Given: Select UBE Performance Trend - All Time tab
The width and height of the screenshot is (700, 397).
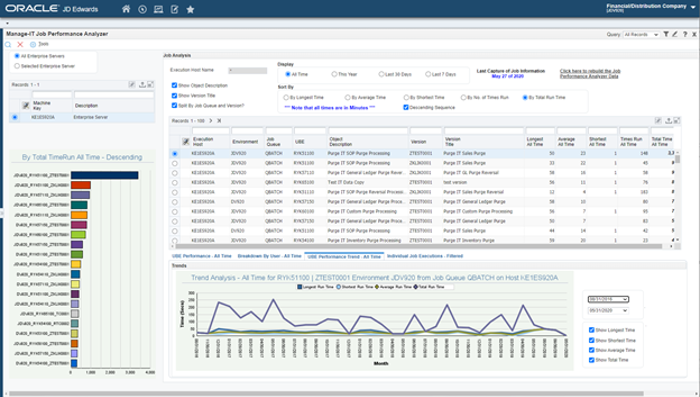Looking at the screenshot, I should 344,256.
